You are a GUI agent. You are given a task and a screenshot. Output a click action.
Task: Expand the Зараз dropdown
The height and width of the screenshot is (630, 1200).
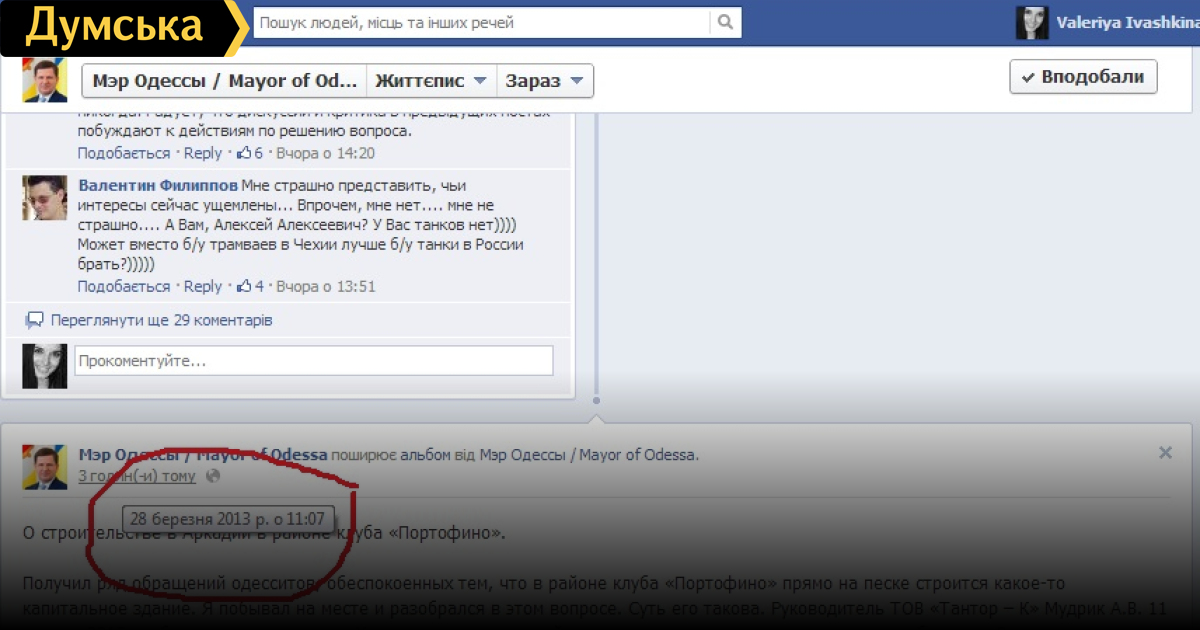(x=544, y=81)
